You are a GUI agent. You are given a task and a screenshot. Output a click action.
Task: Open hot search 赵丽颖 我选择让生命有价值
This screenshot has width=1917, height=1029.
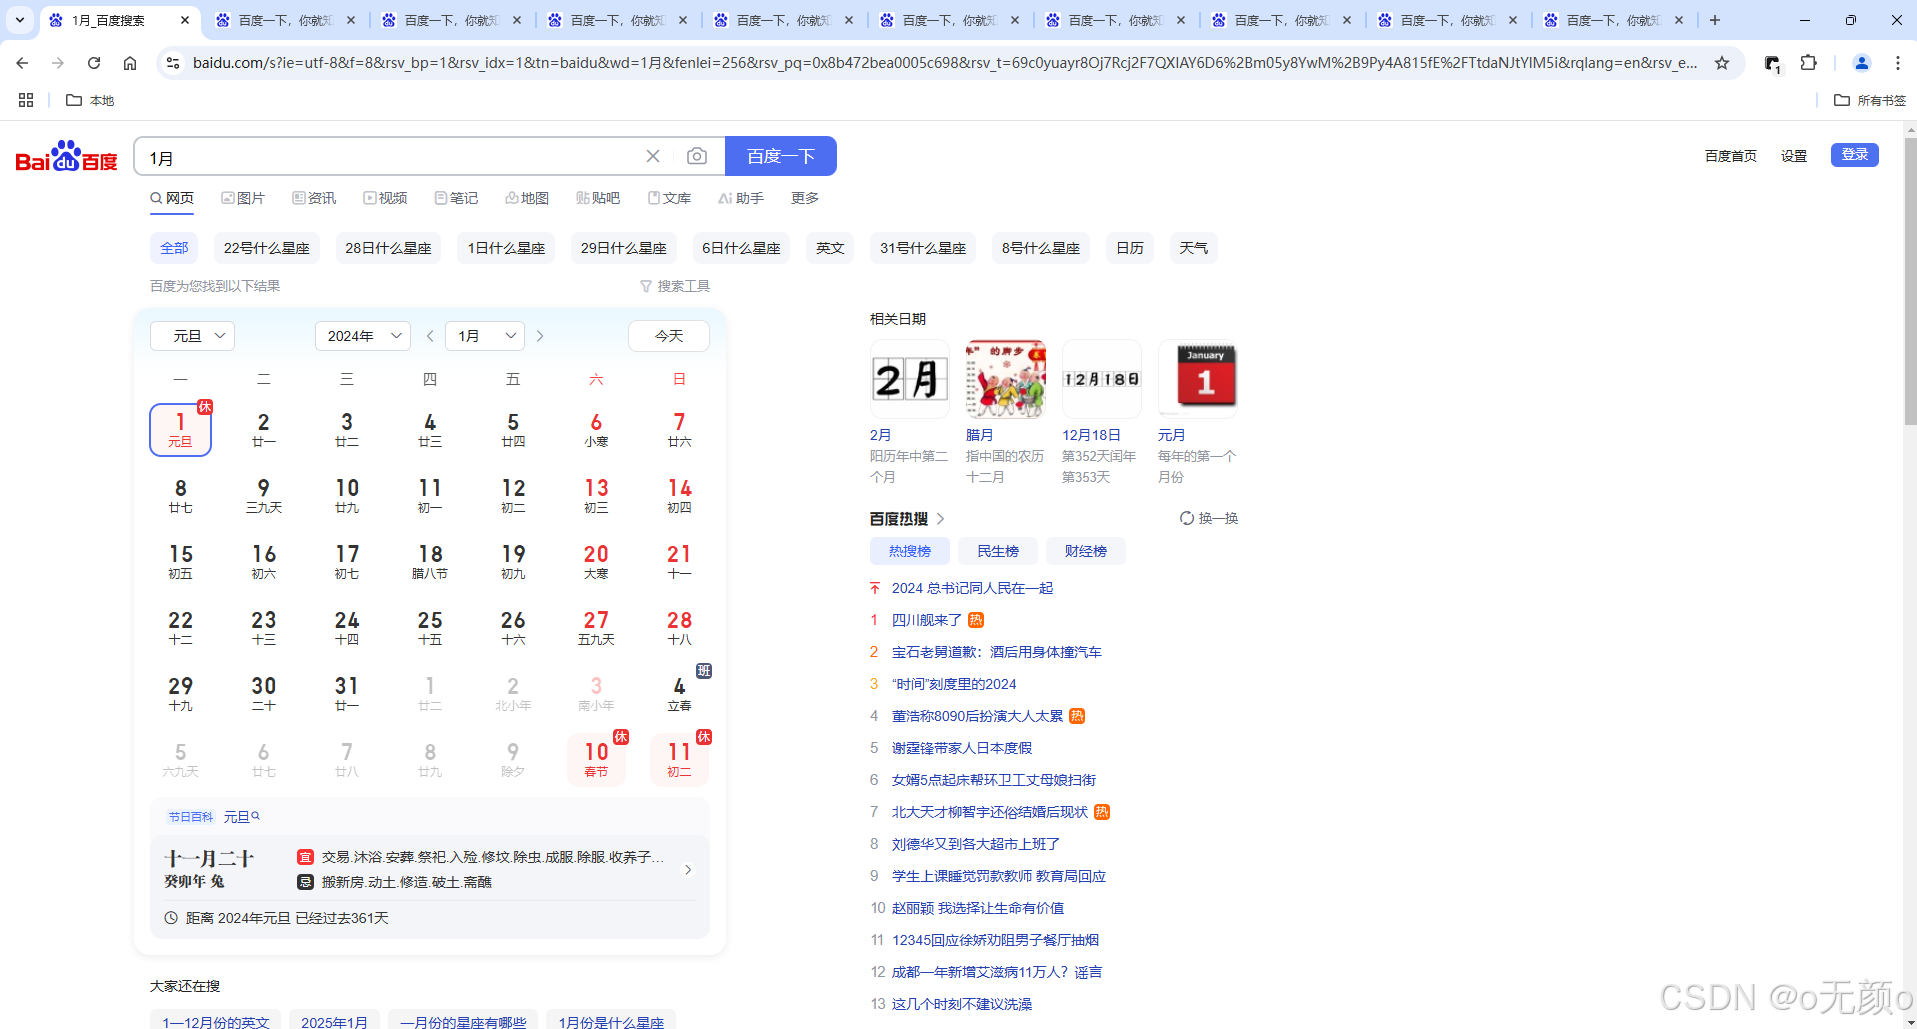click(x=978, y=908)
